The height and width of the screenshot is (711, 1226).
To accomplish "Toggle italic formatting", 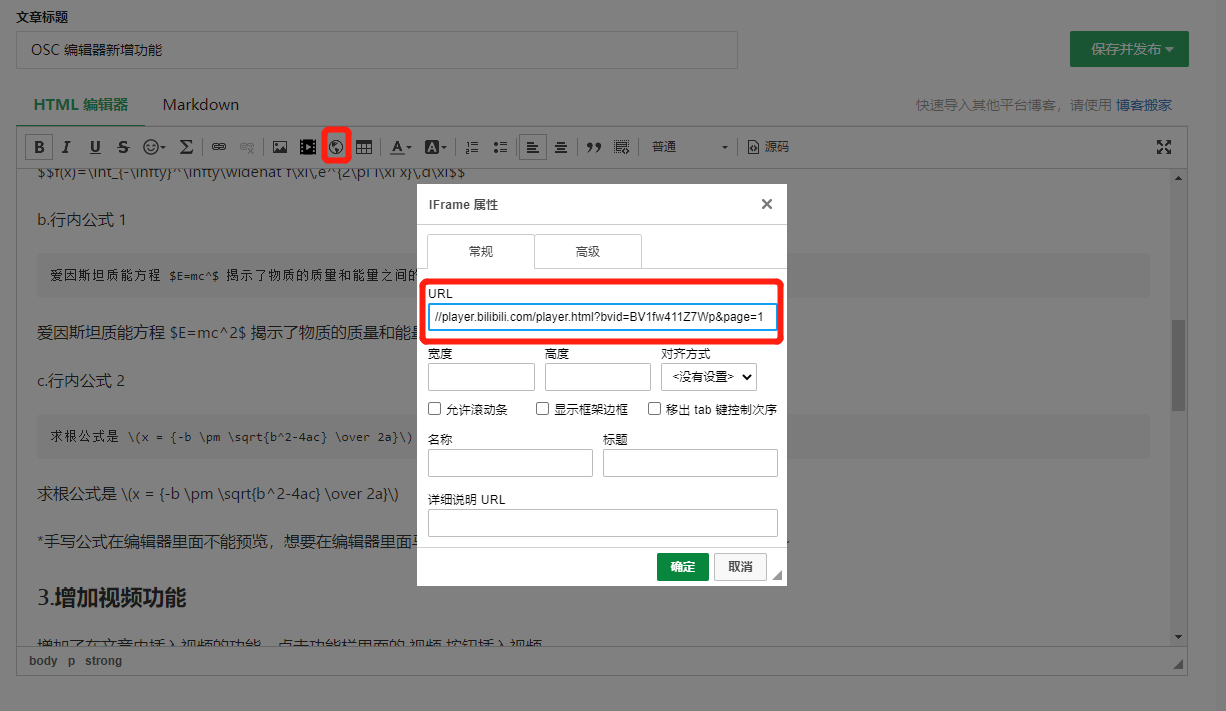I will coord(67,147).
